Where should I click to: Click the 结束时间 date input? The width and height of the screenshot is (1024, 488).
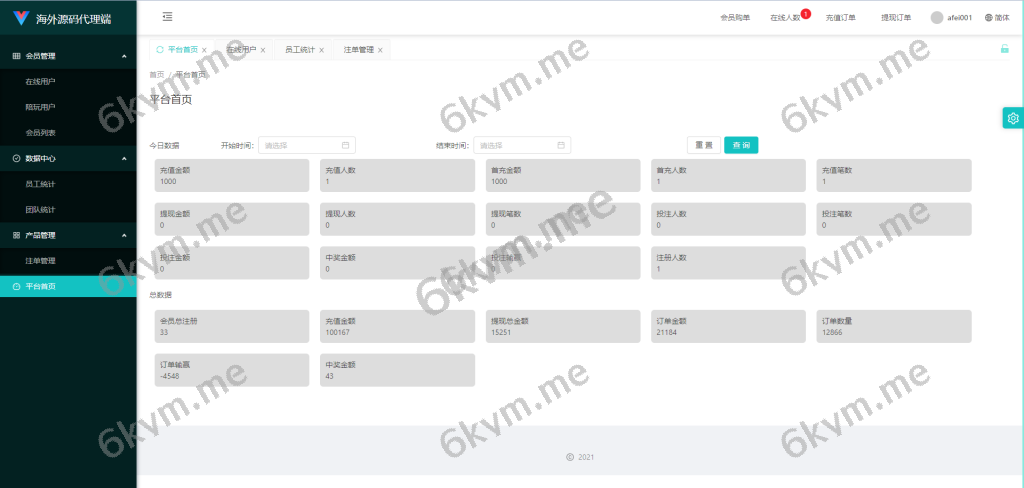pos(522,145)
